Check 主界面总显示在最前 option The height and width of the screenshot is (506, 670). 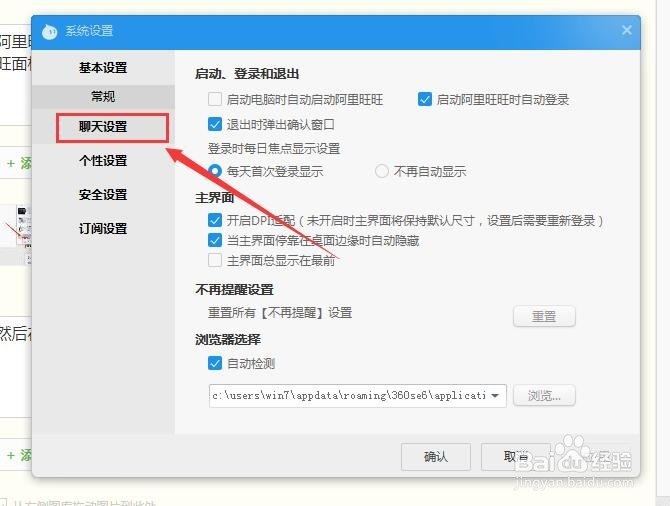[x=215, y=260]
